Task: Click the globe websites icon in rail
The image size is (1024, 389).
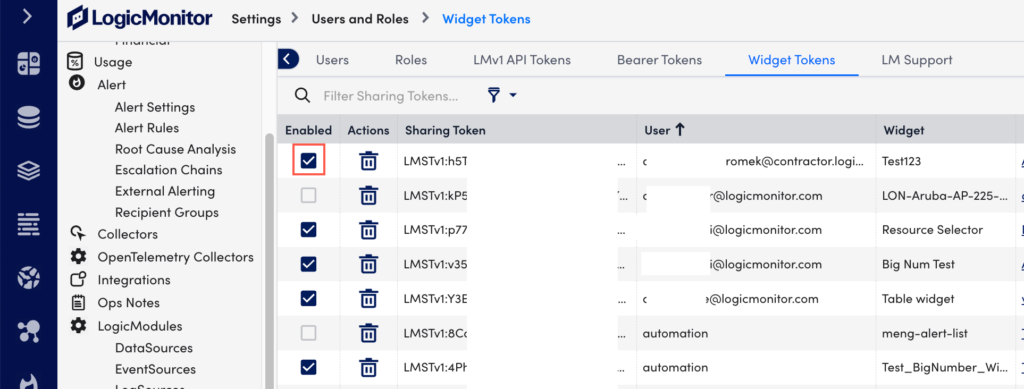Action: tap(28, 278)
